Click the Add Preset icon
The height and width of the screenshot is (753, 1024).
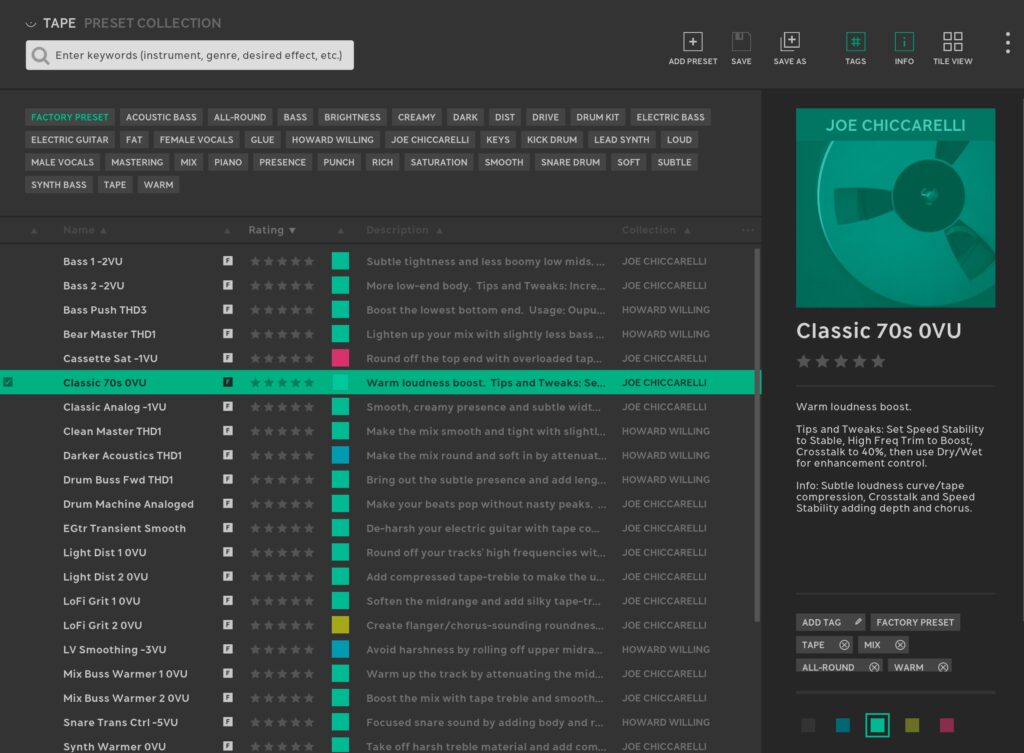(692, 42)
